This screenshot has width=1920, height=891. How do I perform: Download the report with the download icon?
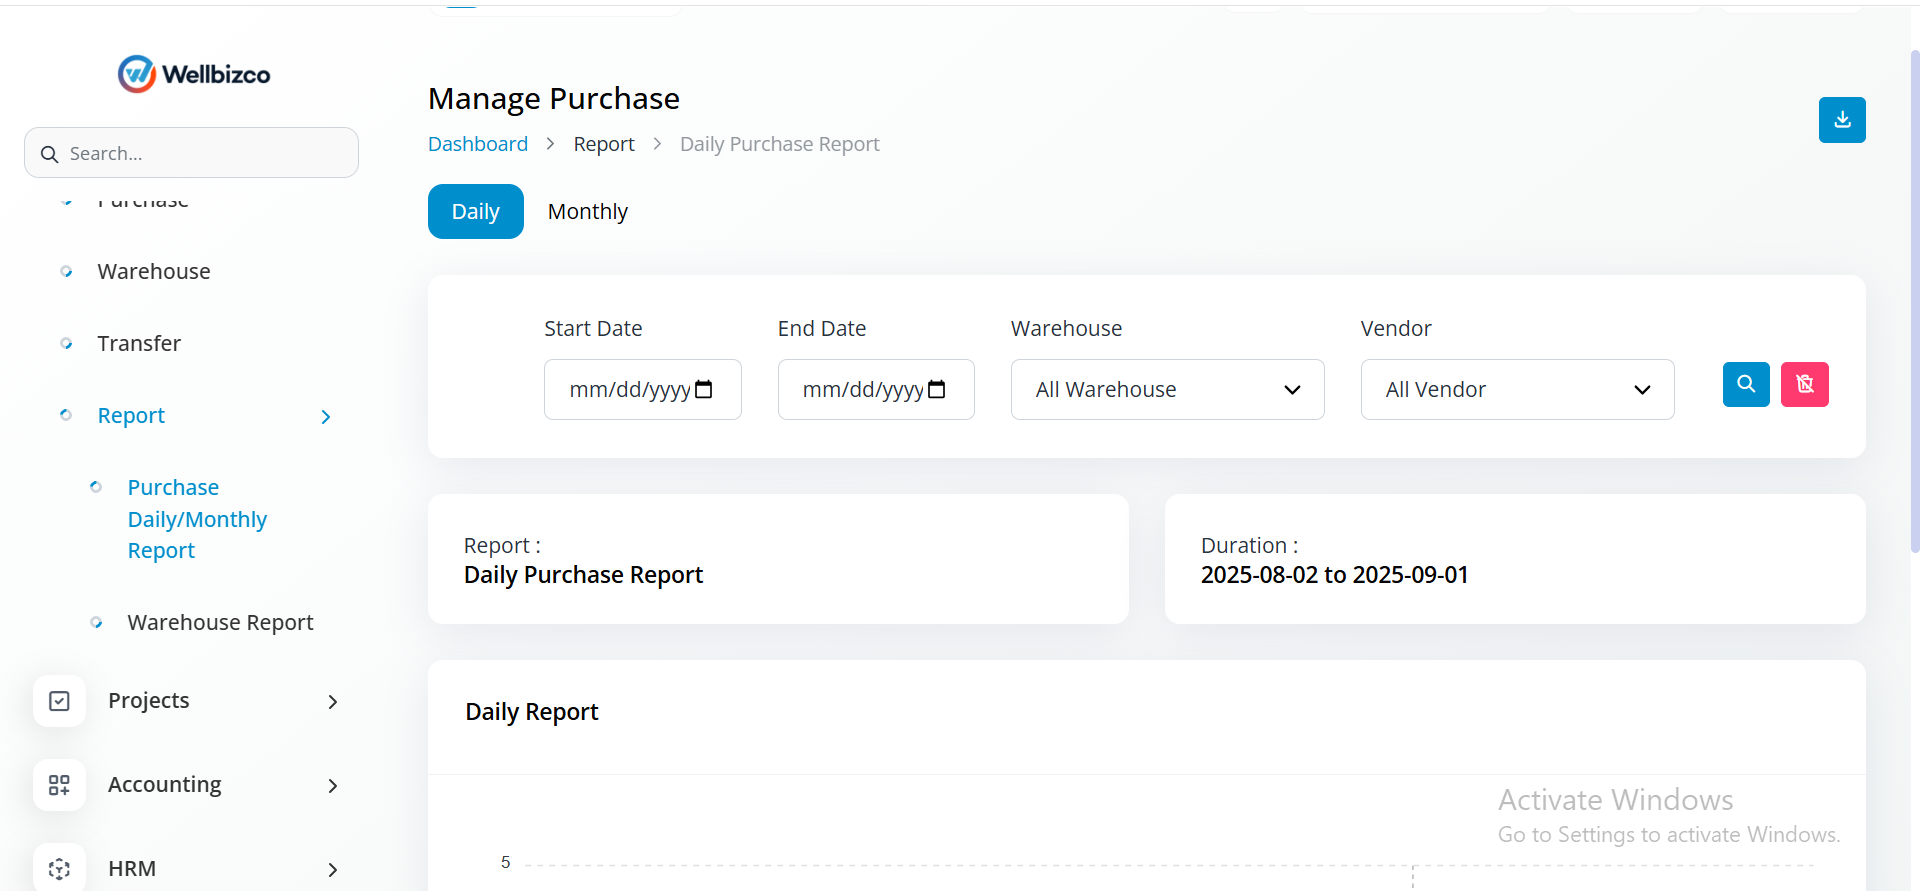coord(1842,120)
